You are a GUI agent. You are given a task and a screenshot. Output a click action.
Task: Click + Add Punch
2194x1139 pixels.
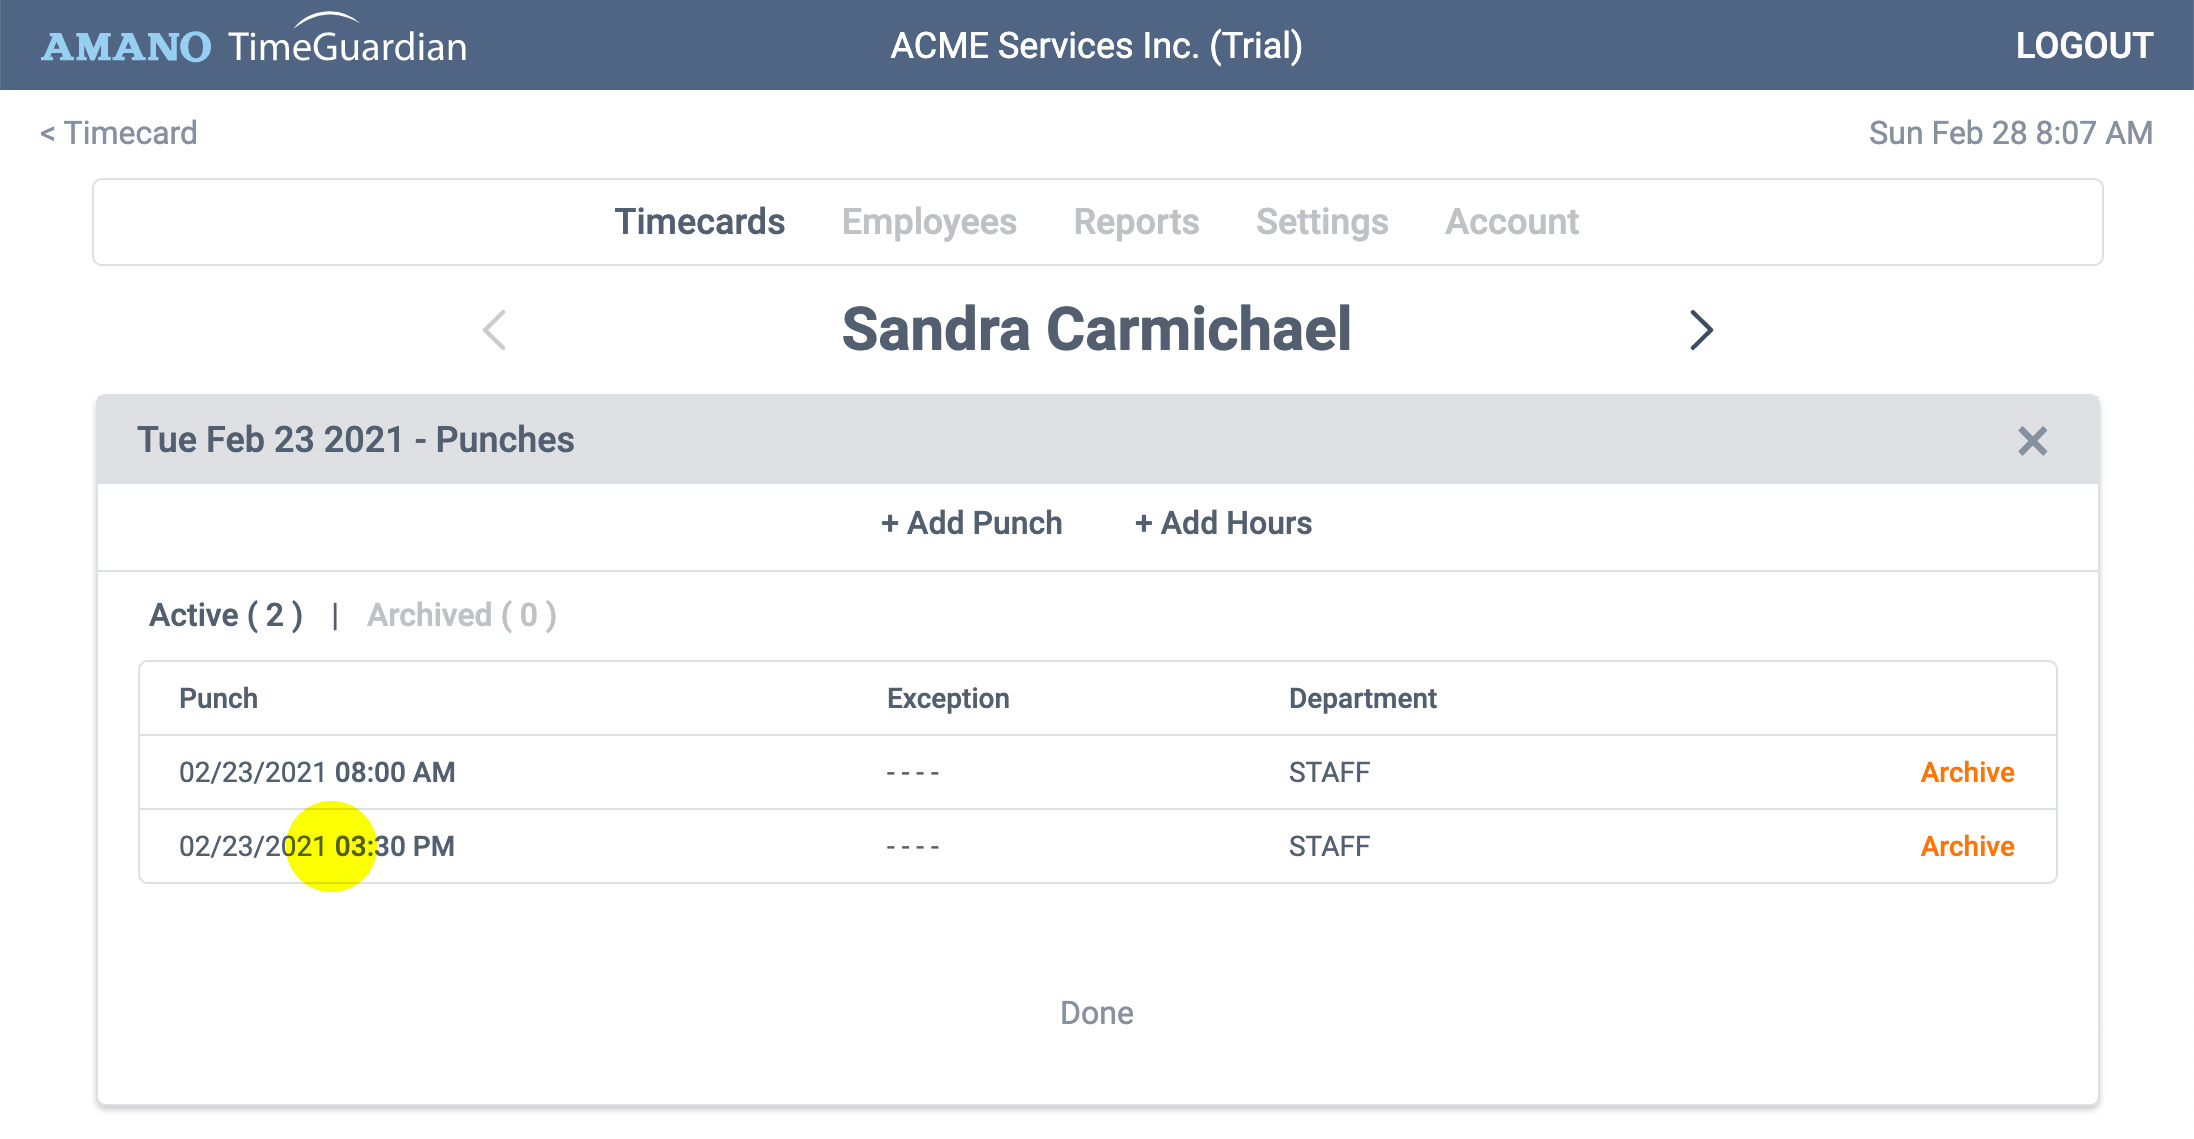[971, 523]
